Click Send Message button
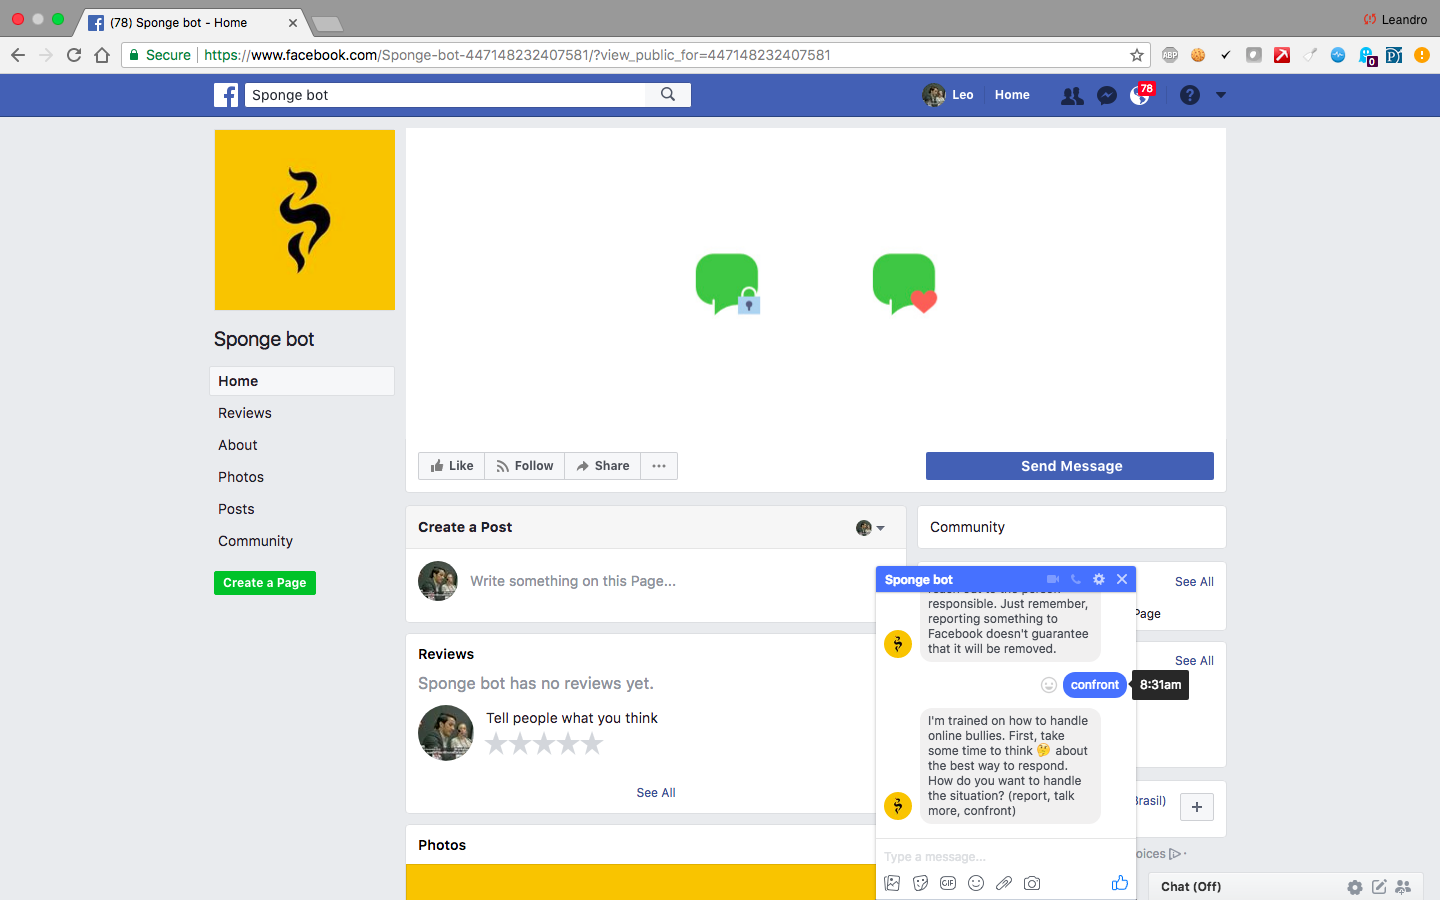Image resolution: width=1440 pixels, height=900 pixels. tap(1070, 466)
